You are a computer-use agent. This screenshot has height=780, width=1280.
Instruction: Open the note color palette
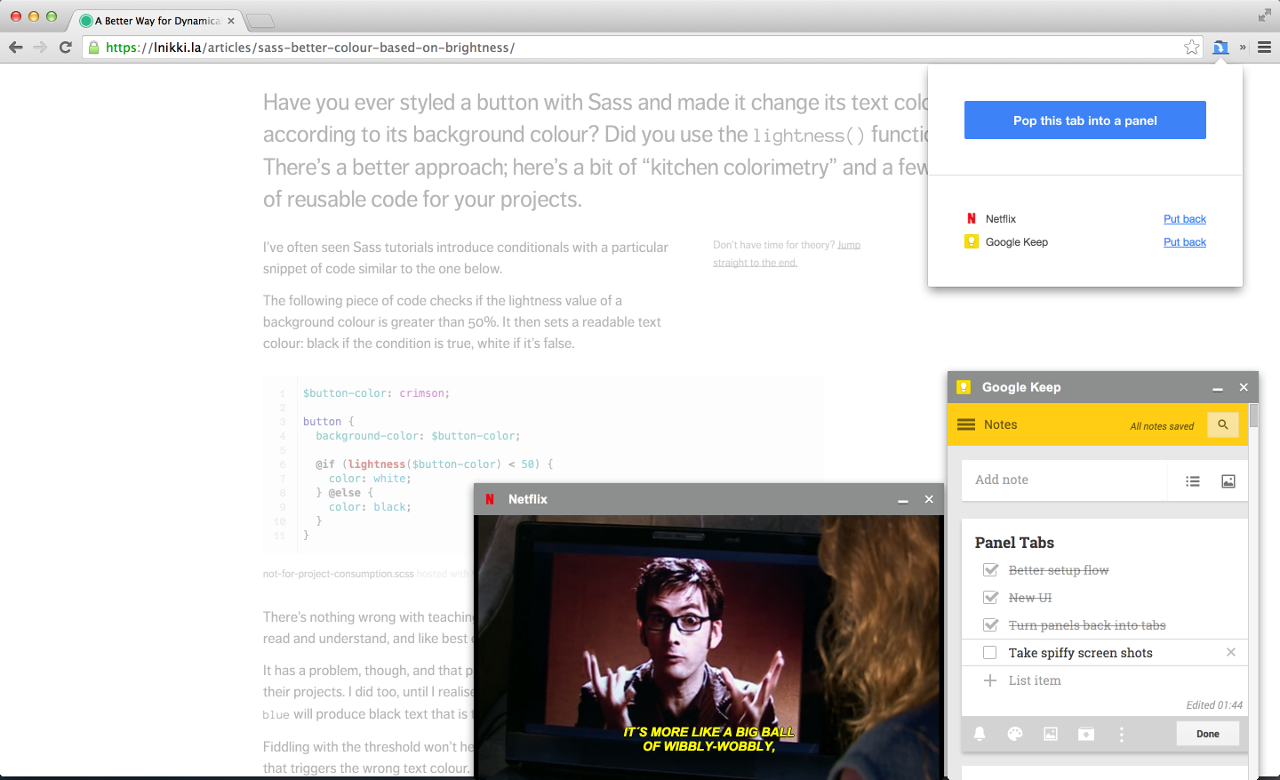pyautogui.click(x=1014, y=733)
